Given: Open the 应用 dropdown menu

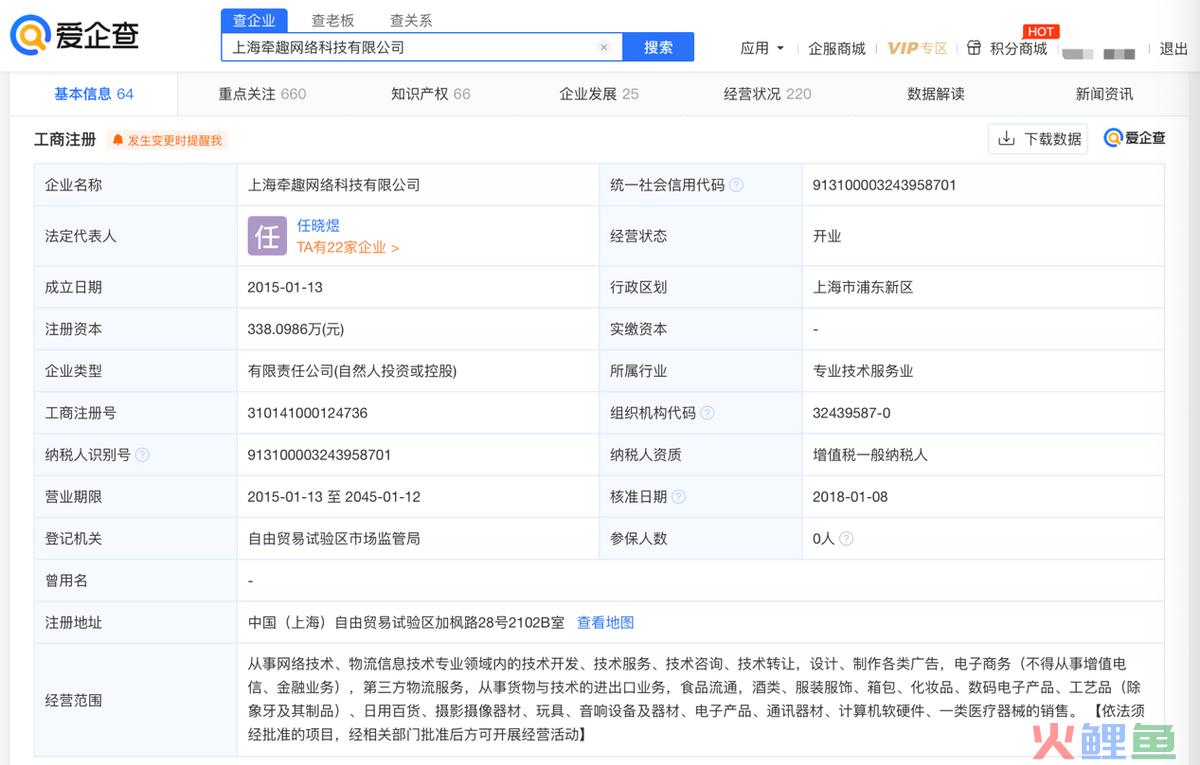Looking at the screenshot, I should 762,48.
